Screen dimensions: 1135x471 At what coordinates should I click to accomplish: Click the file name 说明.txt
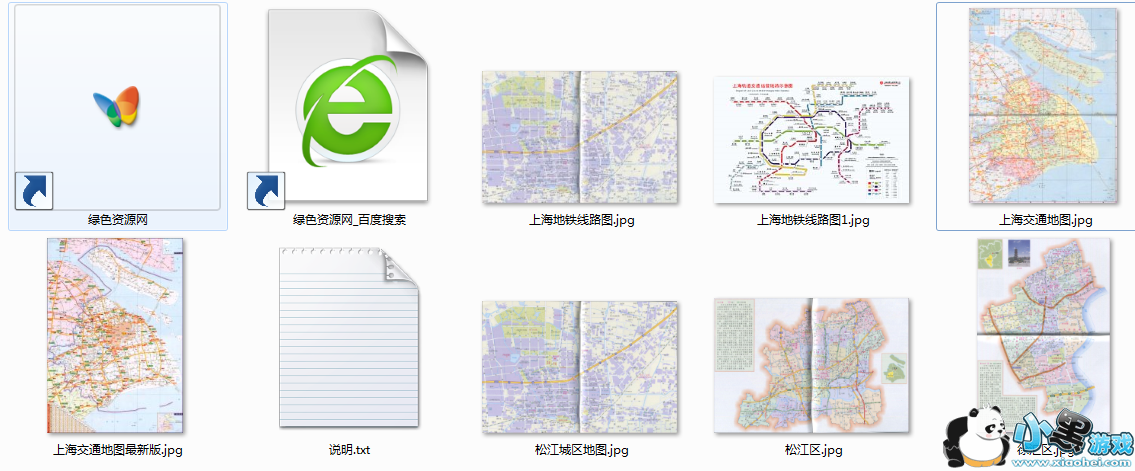pos(350,450)
